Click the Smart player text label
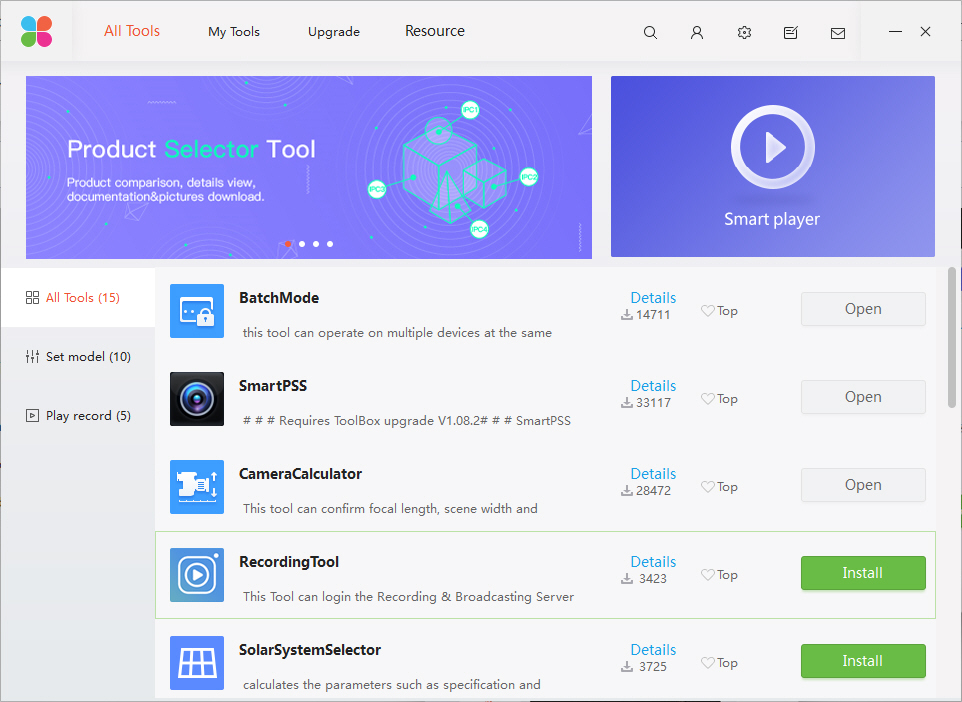This screenshot has height=702, width=962. point(772,220)
